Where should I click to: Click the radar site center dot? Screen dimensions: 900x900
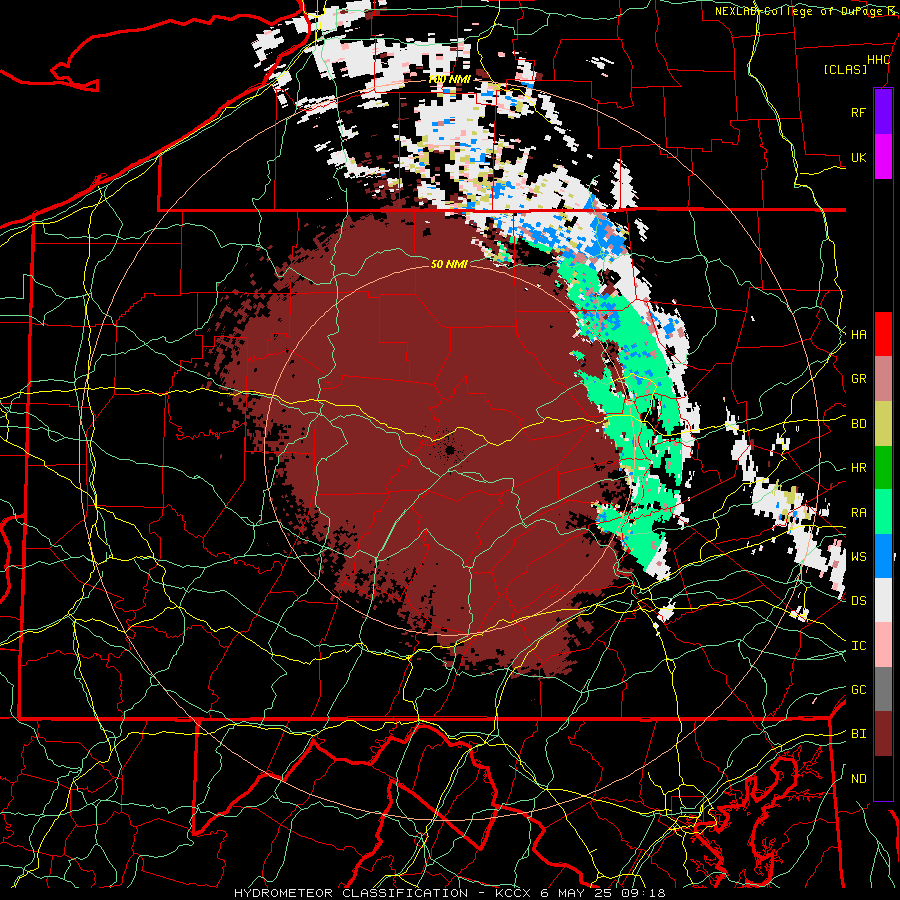449,449
